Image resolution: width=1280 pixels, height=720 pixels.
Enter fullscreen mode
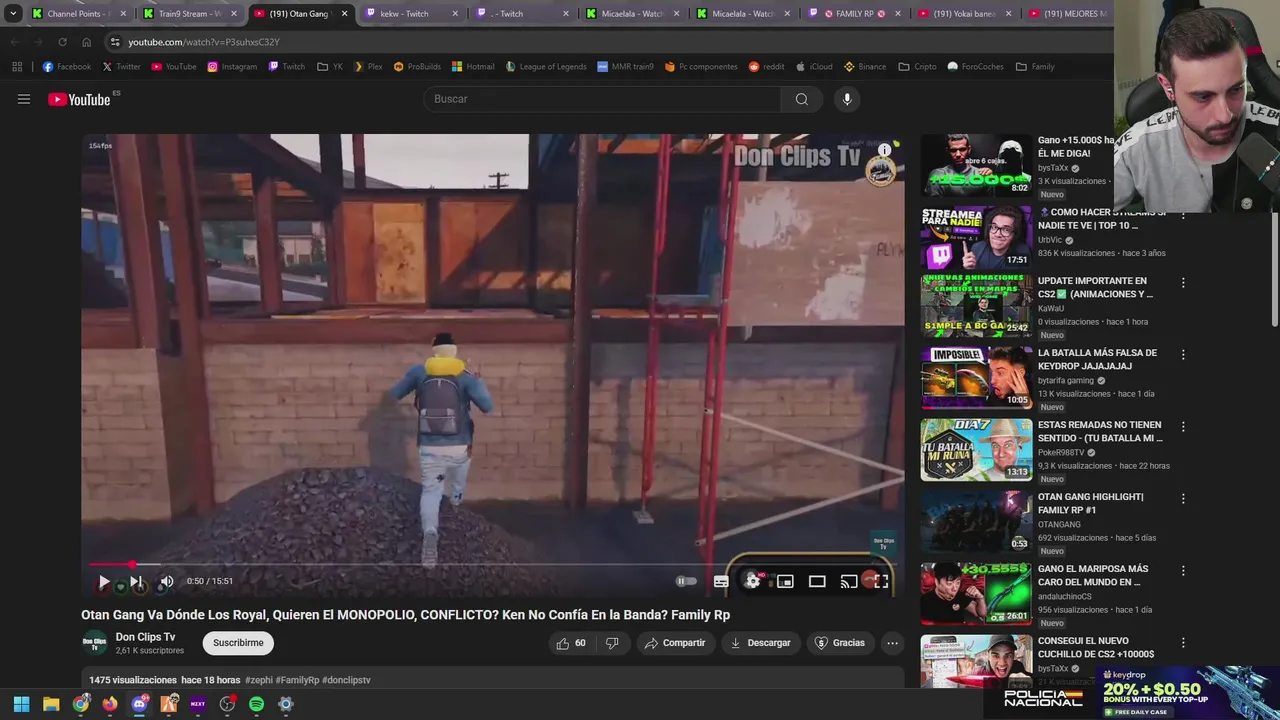881,581
